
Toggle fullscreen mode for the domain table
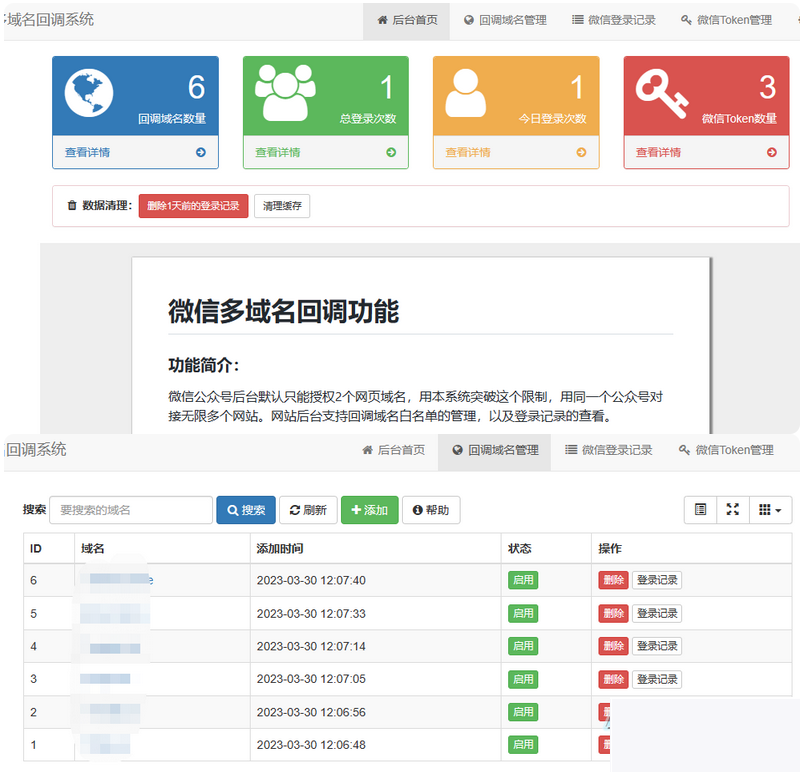pos(733,510)
